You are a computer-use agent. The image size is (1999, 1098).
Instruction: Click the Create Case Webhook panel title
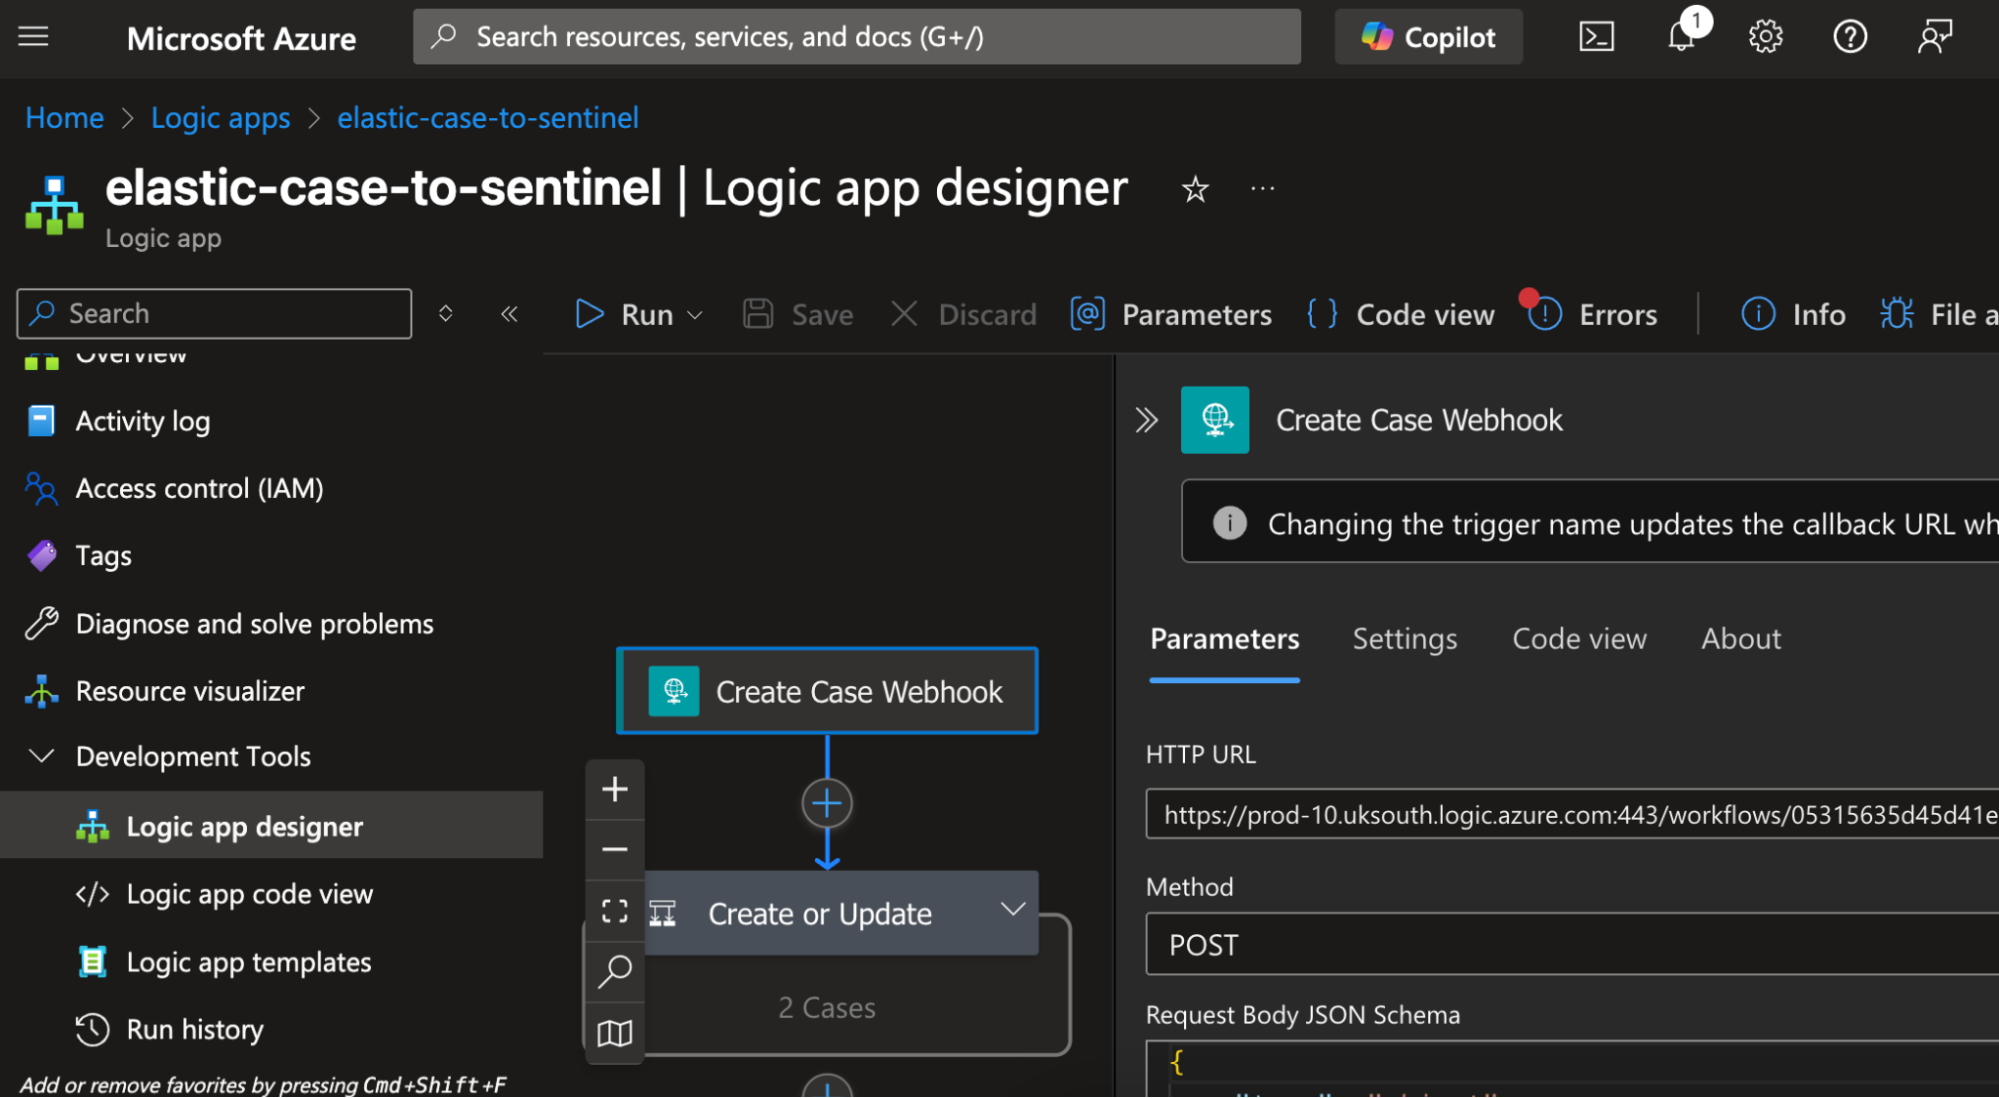[x=1419, y=420]
